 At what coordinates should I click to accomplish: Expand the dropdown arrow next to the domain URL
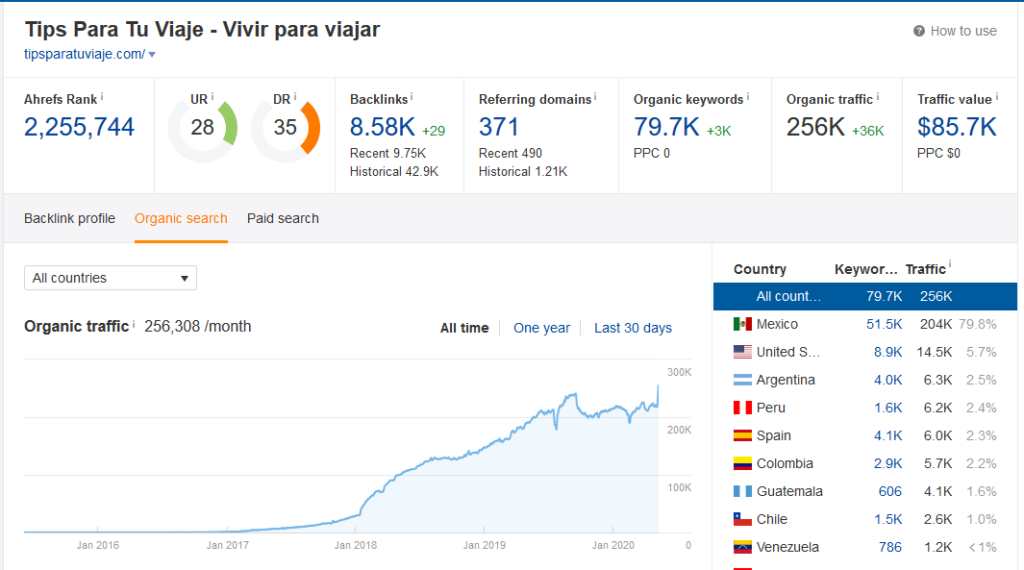click(152, 55)
